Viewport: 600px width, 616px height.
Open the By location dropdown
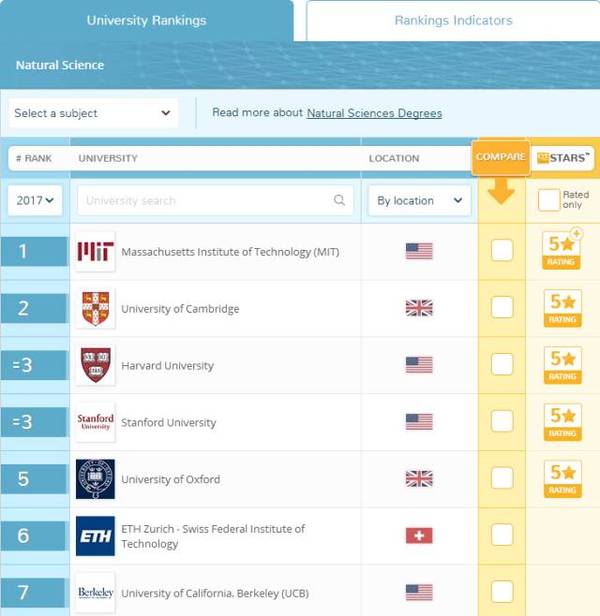[419, 200]
